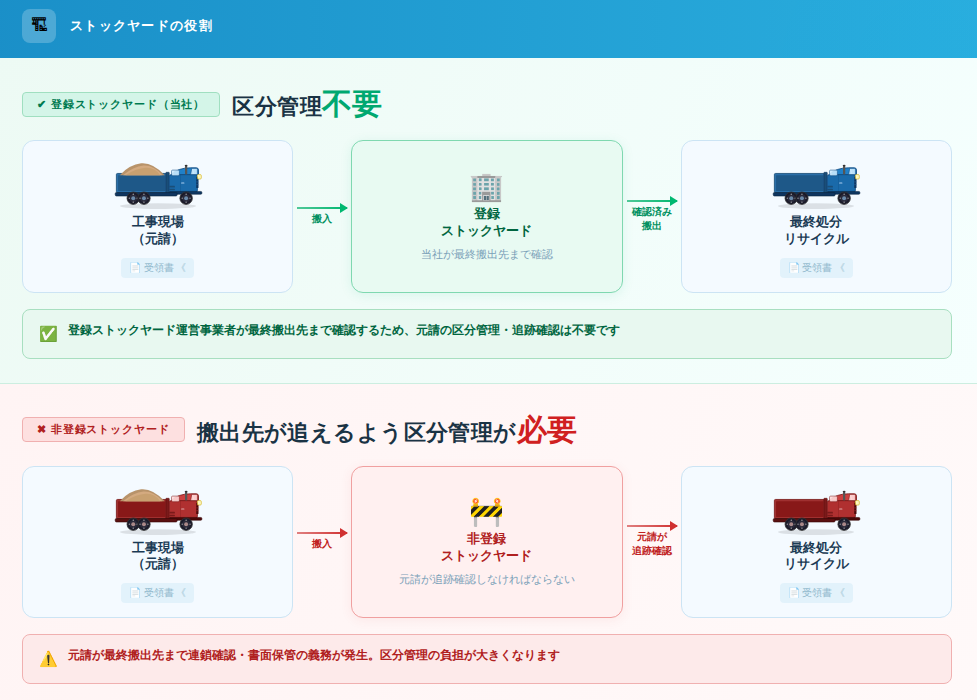The height and width of the screenshot is (700, 977).
Task: Click the green 確認済み搬出 arrow
Action: [x=652, y=202]
